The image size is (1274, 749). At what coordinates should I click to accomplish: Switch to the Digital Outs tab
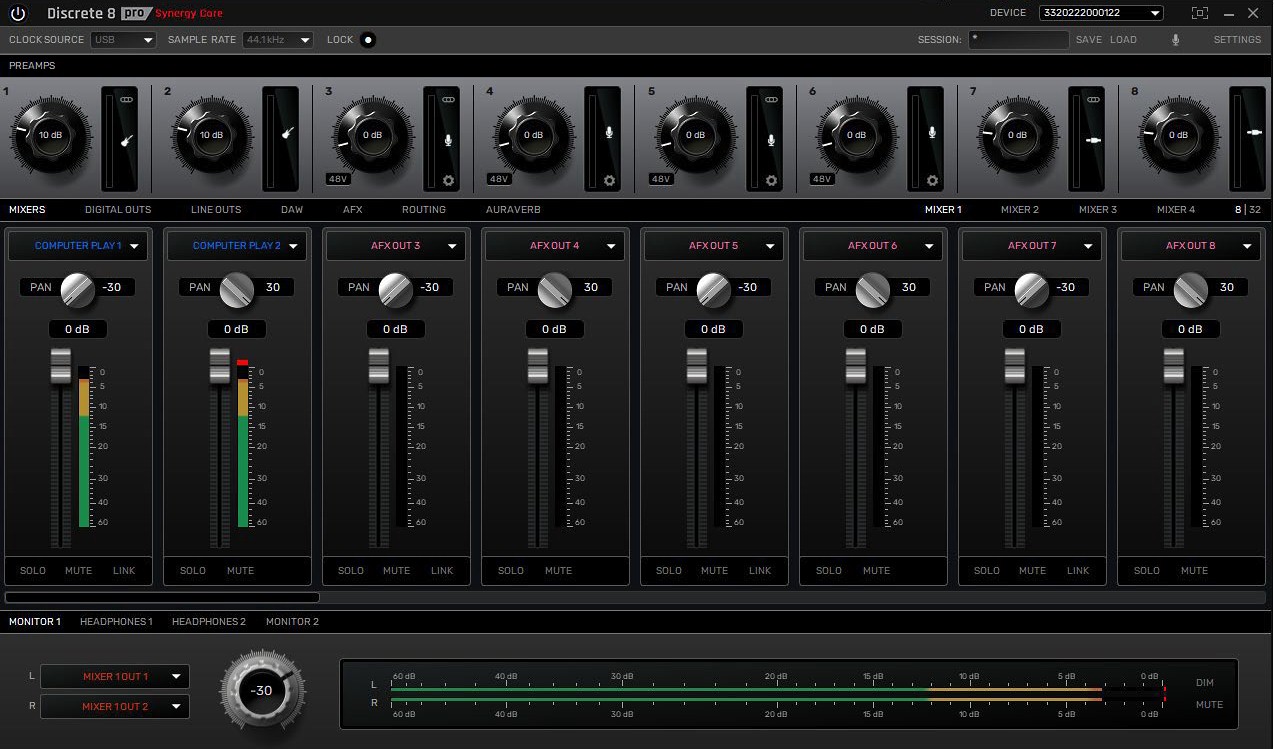[118, 210]
